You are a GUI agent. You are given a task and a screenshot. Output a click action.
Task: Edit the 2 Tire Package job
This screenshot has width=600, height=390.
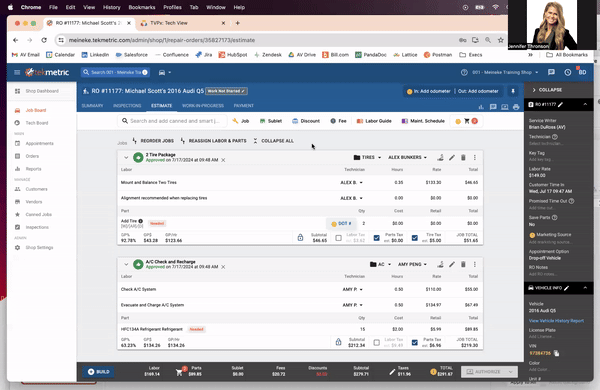pos(452,157)
